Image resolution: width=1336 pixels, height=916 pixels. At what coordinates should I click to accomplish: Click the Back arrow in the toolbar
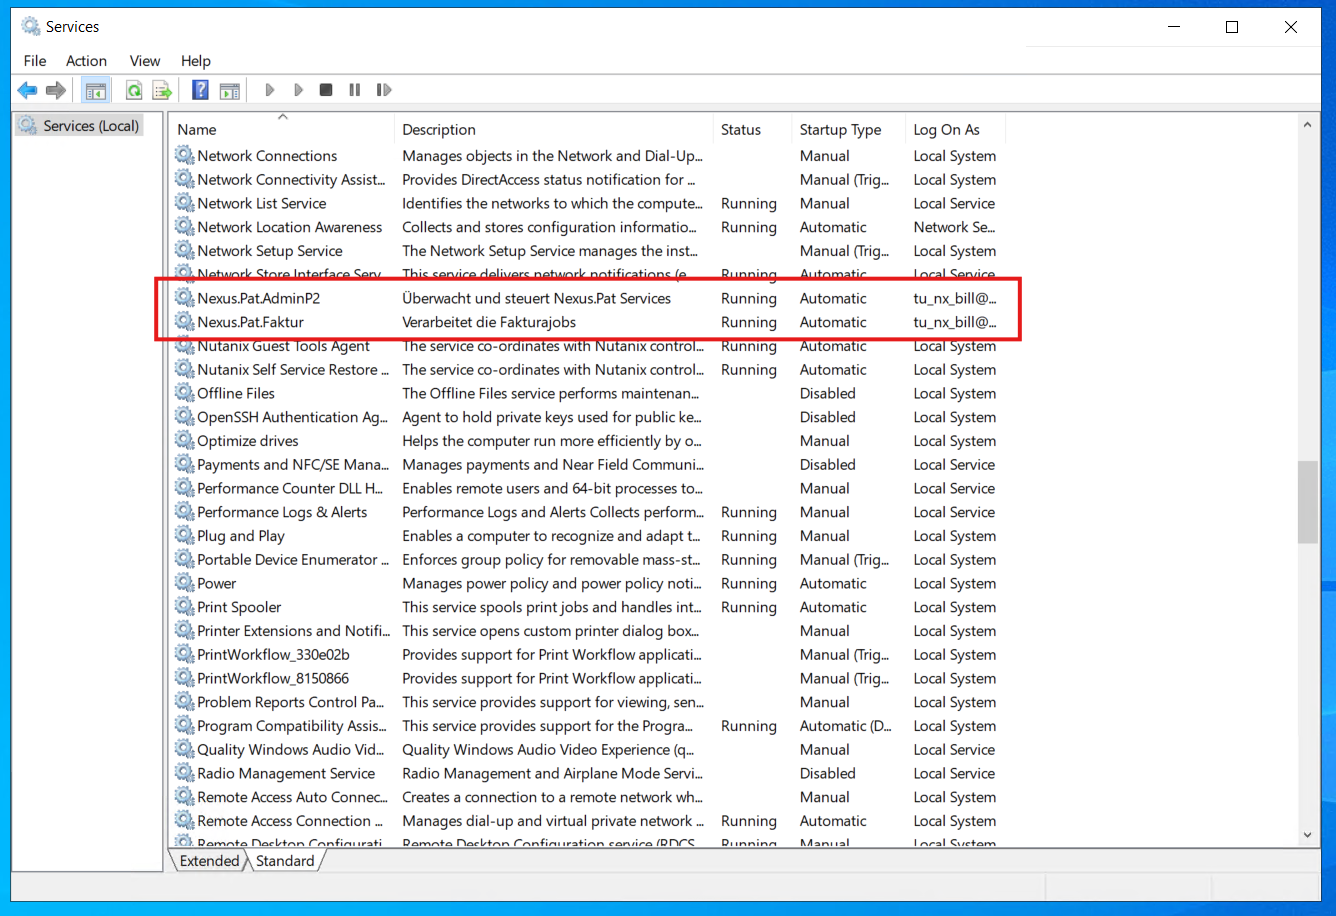pos(27,90)
